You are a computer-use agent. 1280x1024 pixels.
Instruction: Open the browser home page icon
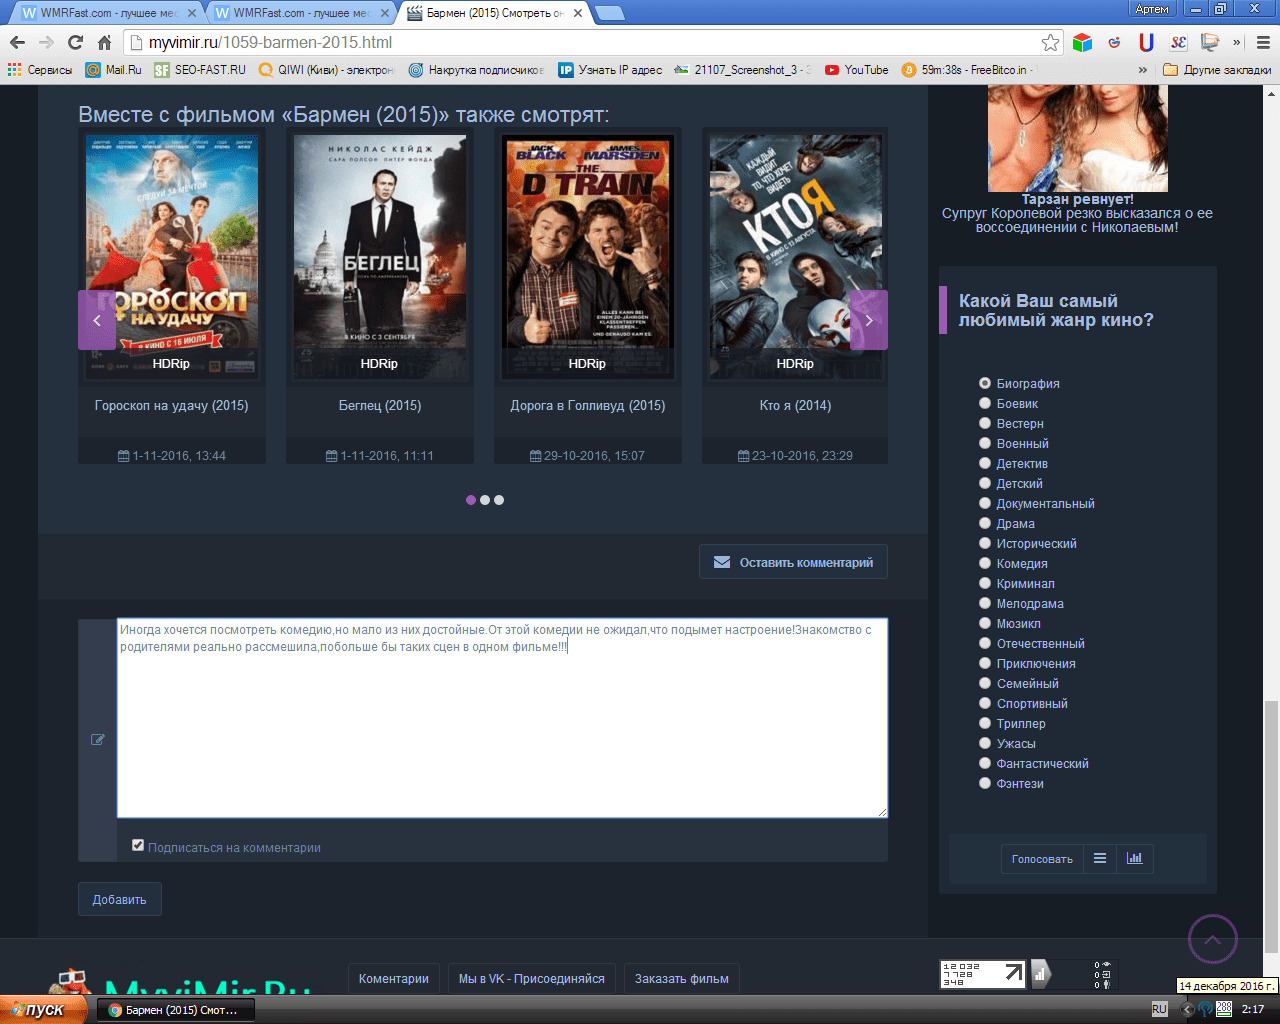(104, 42)
